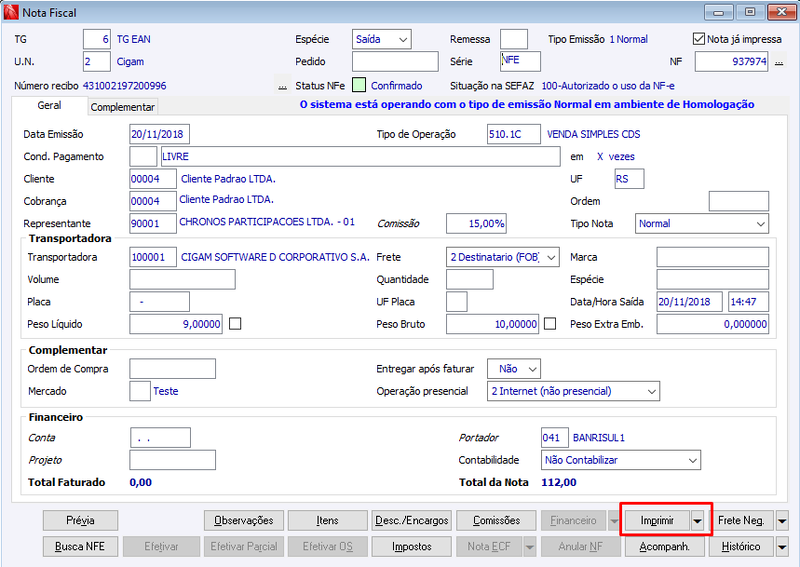The height and width of the screenshot is (567, 800).
Task: Click the Imprimir button
Action: [657, 521]
